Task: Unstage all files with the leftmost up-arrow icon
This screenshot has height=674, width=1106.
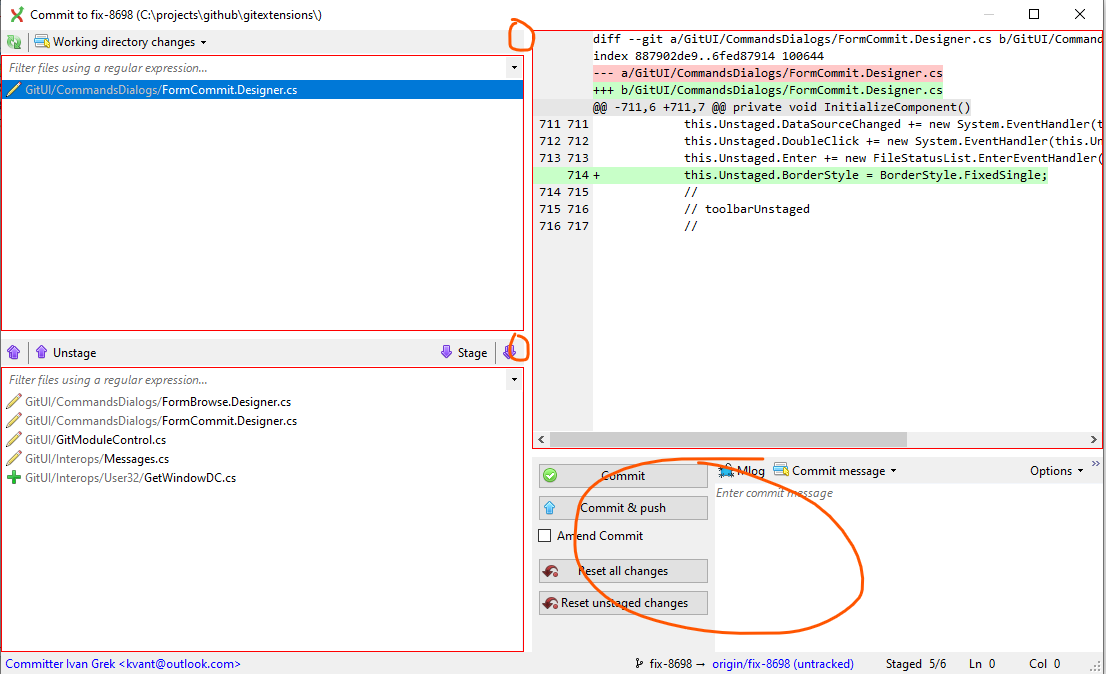Action: (12, 352)
